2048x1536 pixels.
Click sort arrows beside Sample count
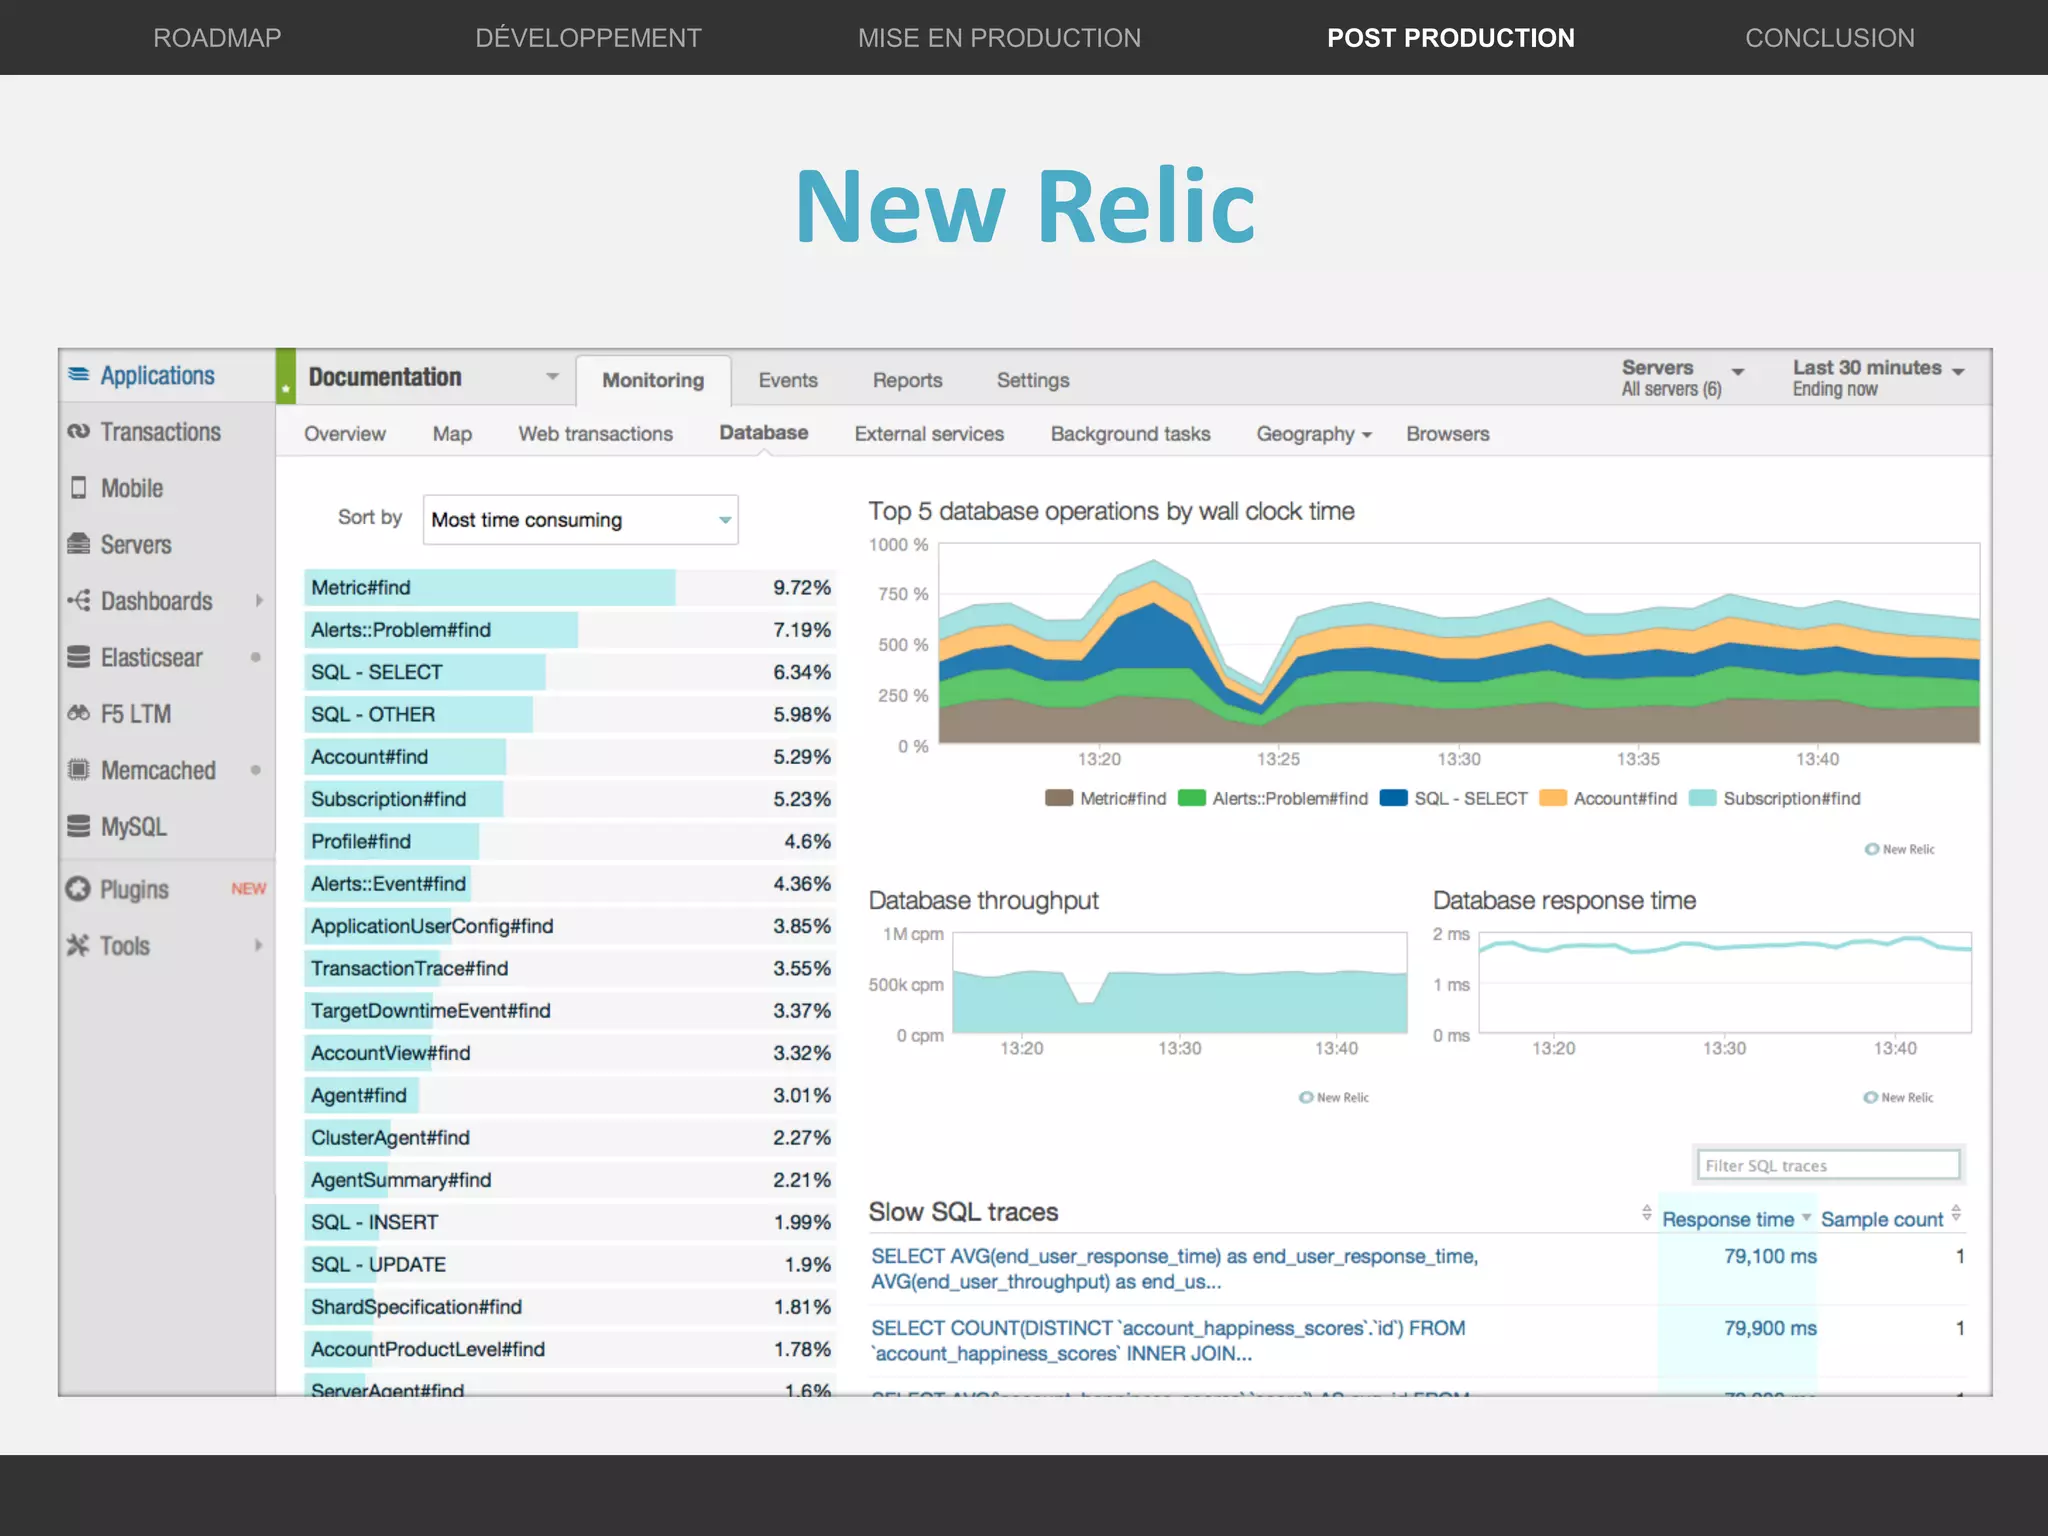tap(1956, 1214)
